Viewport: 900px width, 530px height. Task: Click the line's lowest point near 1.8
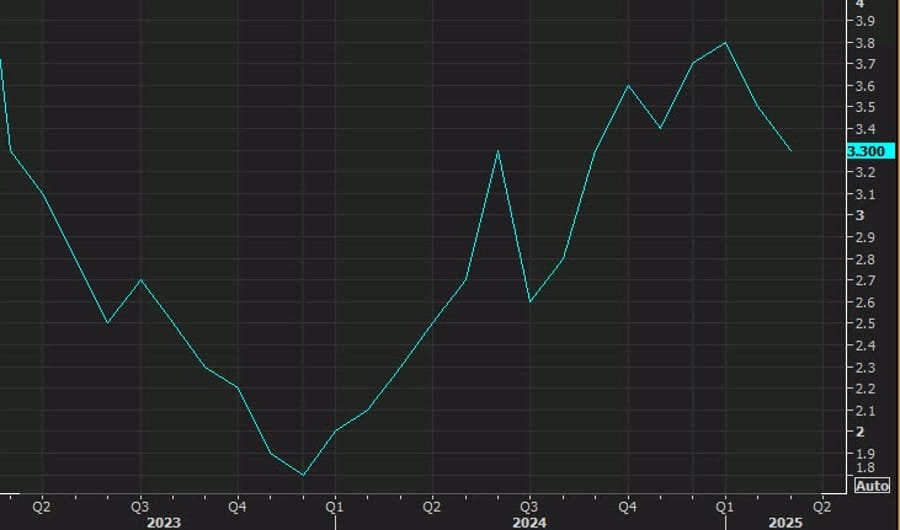[303, 475]
